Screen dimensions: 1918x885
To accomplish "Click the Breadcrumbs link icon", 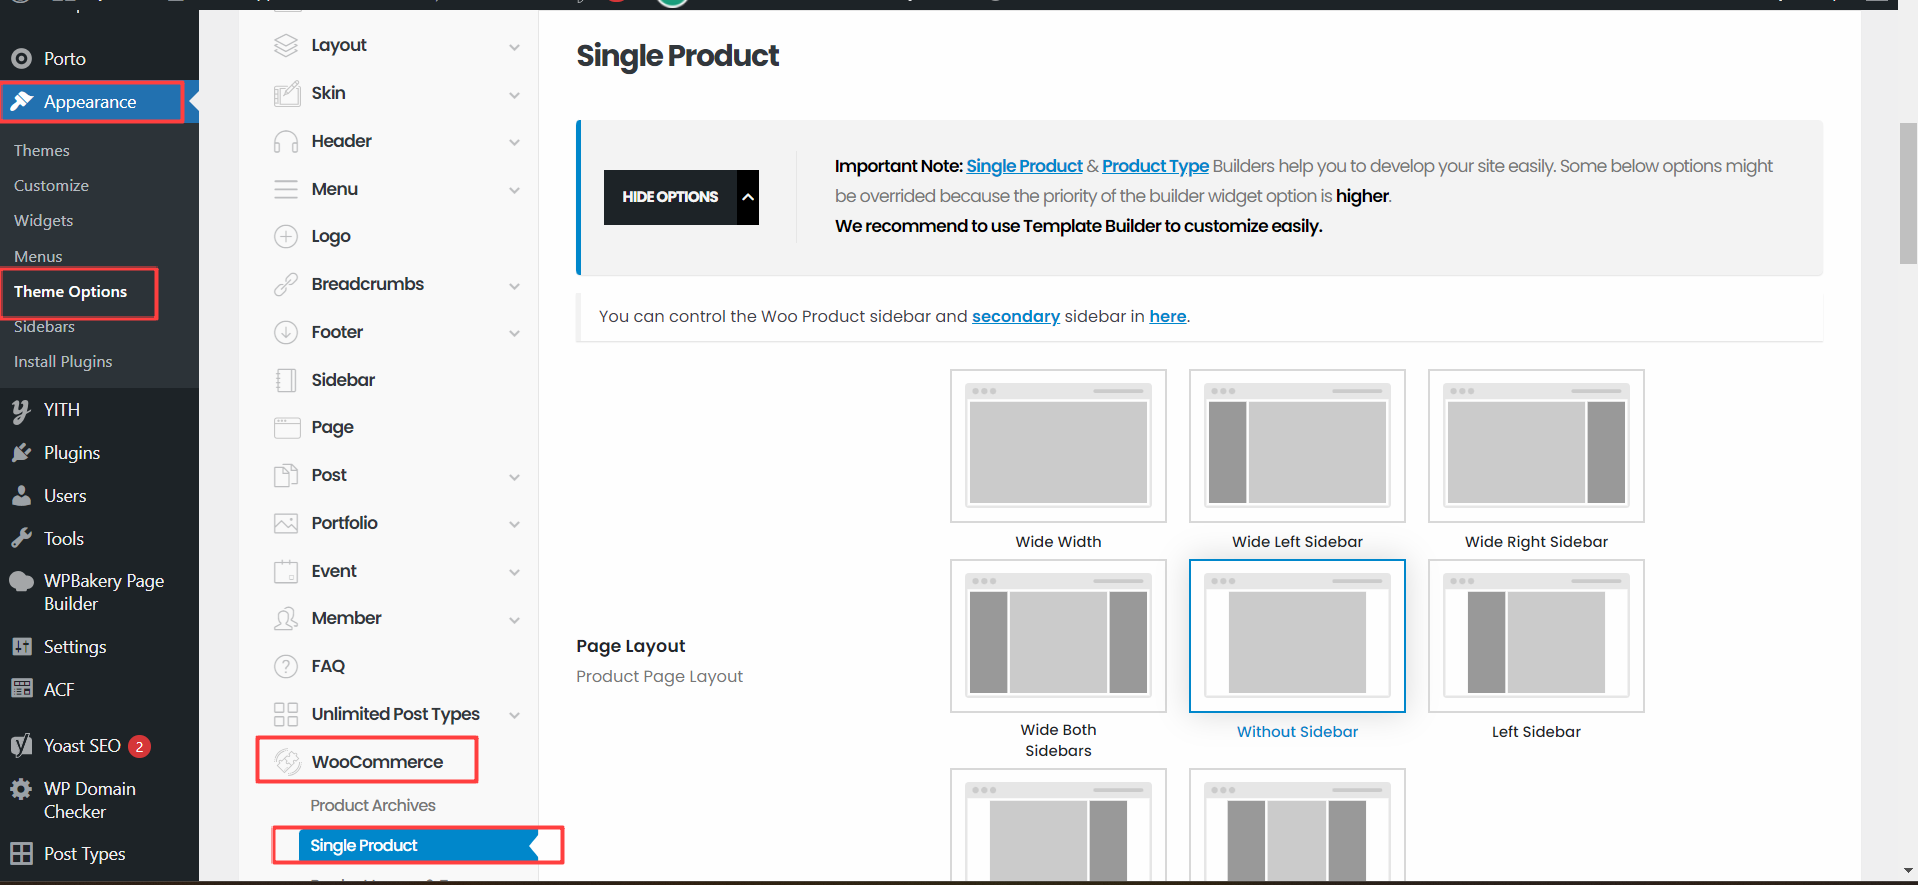I will coord(286,284).
